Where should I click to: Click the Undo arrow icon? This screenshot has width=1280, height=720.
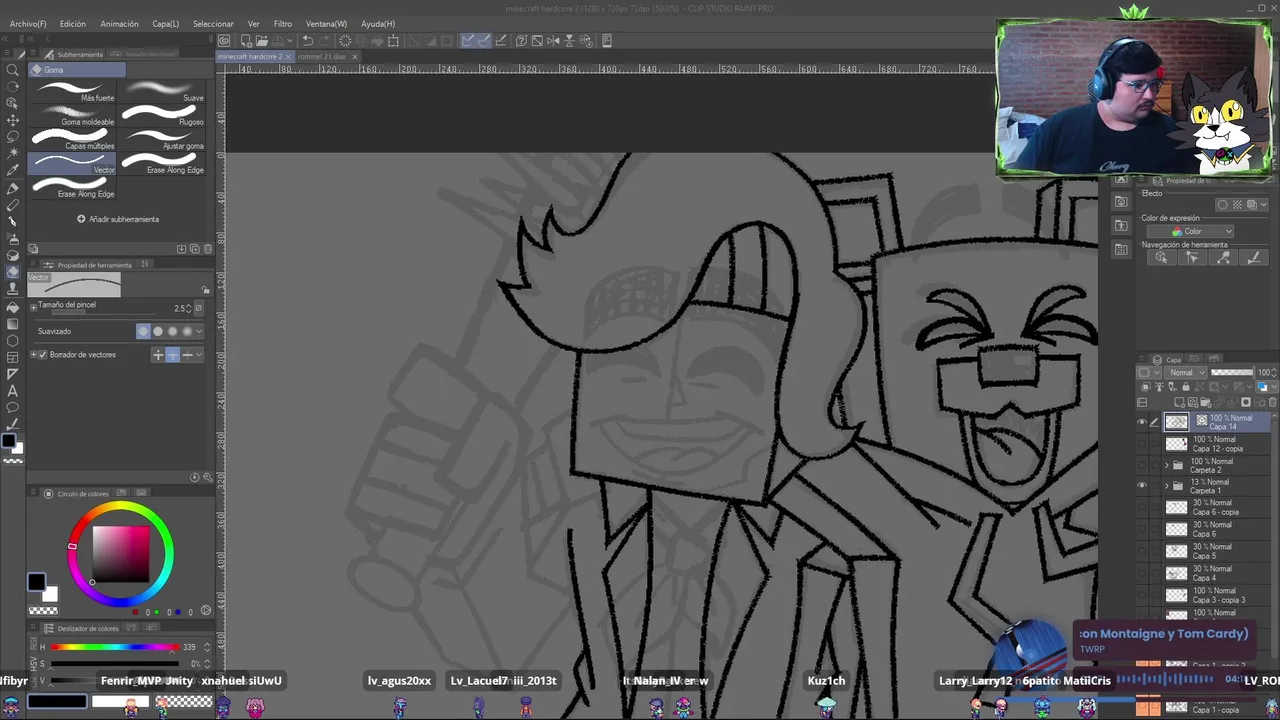coord(308,41)
